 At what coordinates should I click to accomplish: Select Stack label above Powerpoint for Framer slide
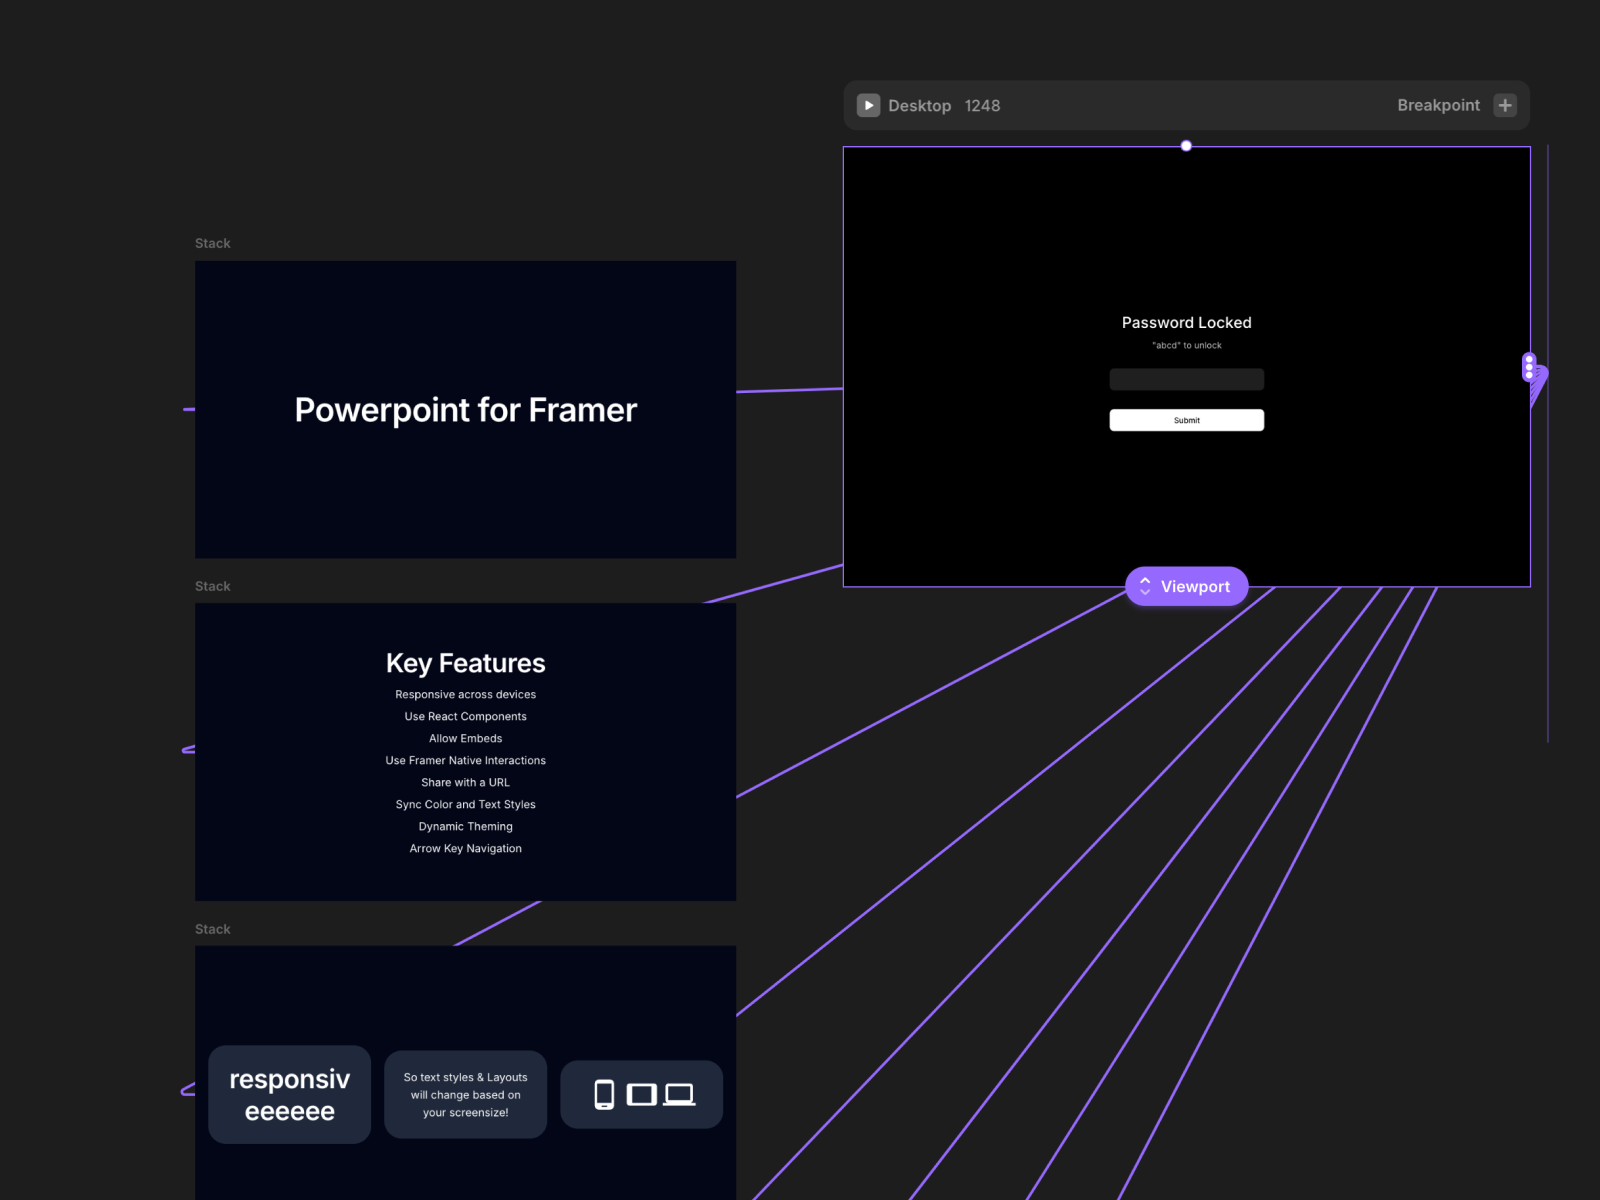pyautogui.click(x=212, y=243)
